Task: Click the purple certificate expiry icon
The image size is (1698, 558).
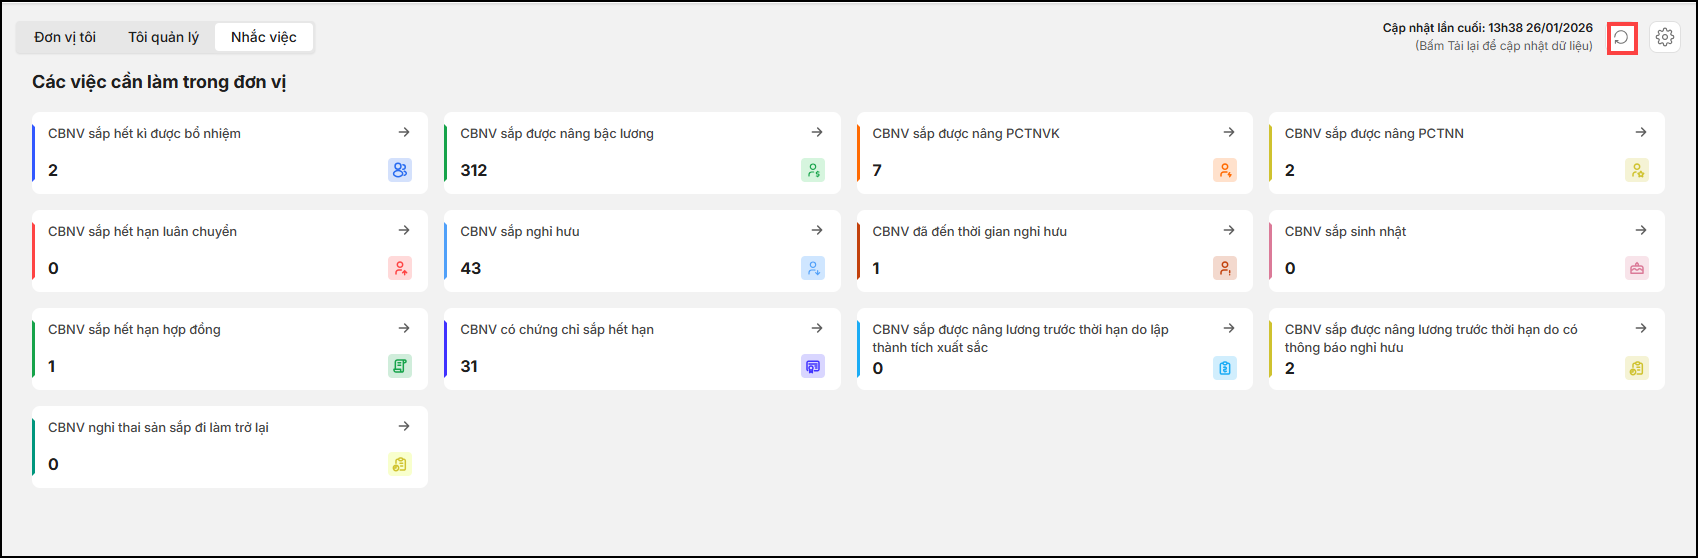Action: 813,366
